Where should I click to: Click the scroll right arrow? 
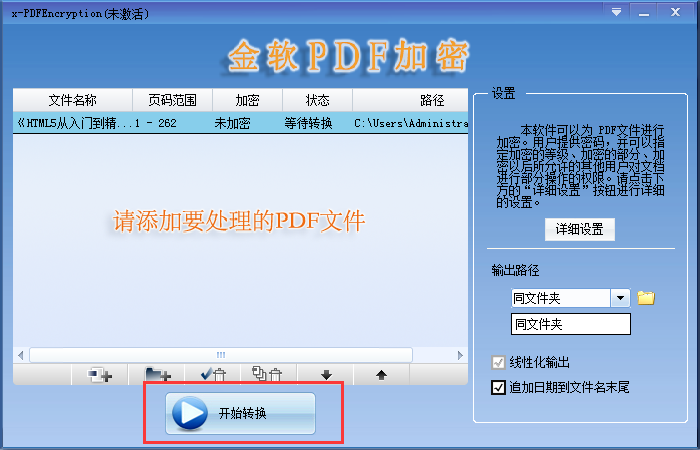pos(460,355)
